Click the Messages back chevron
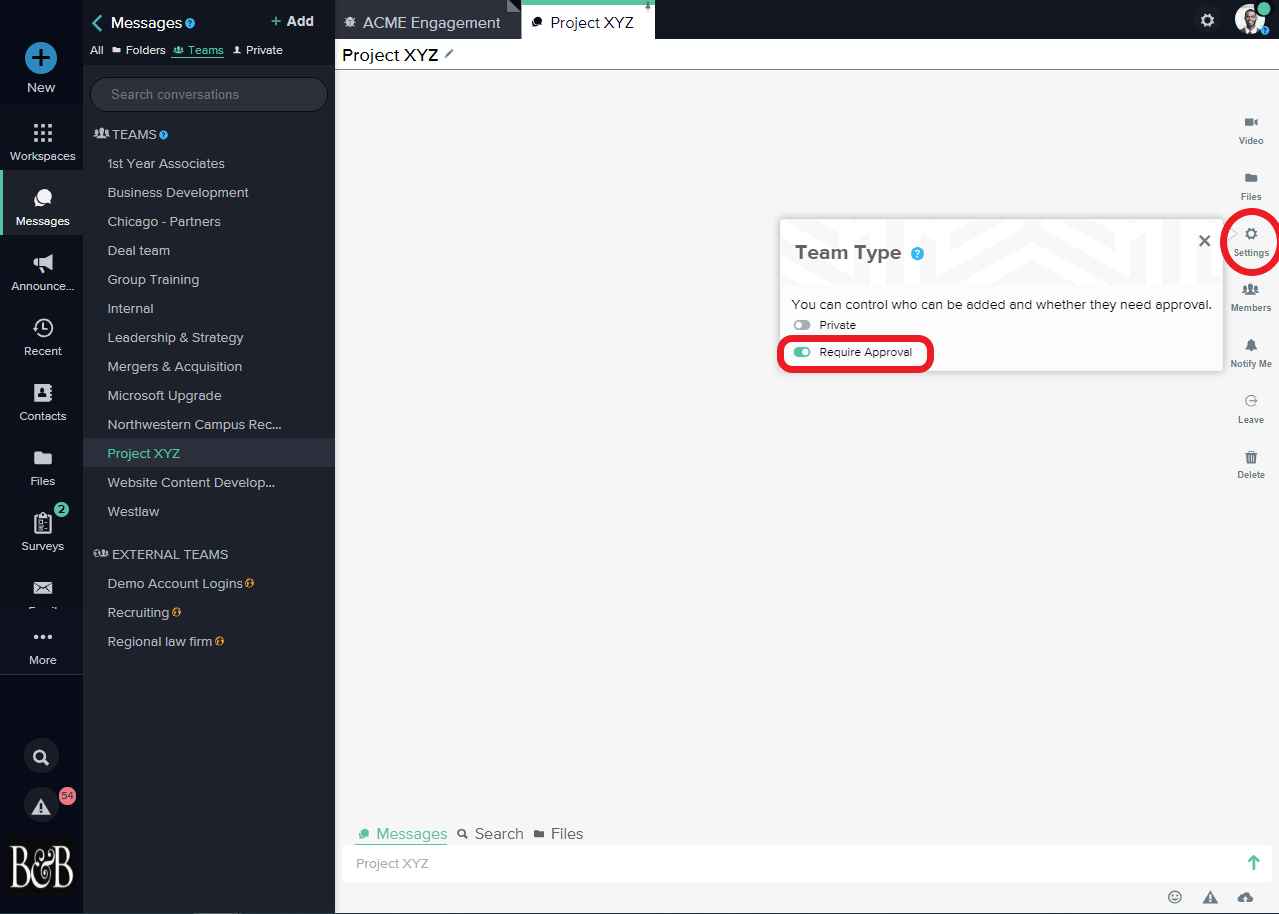 coord(97,22)
